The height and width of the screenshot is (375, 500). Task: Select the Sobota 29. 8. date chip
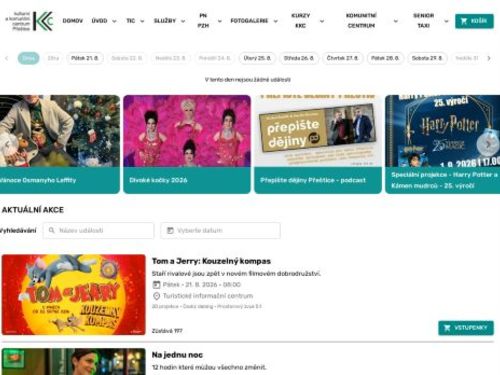tap(427, 58)
